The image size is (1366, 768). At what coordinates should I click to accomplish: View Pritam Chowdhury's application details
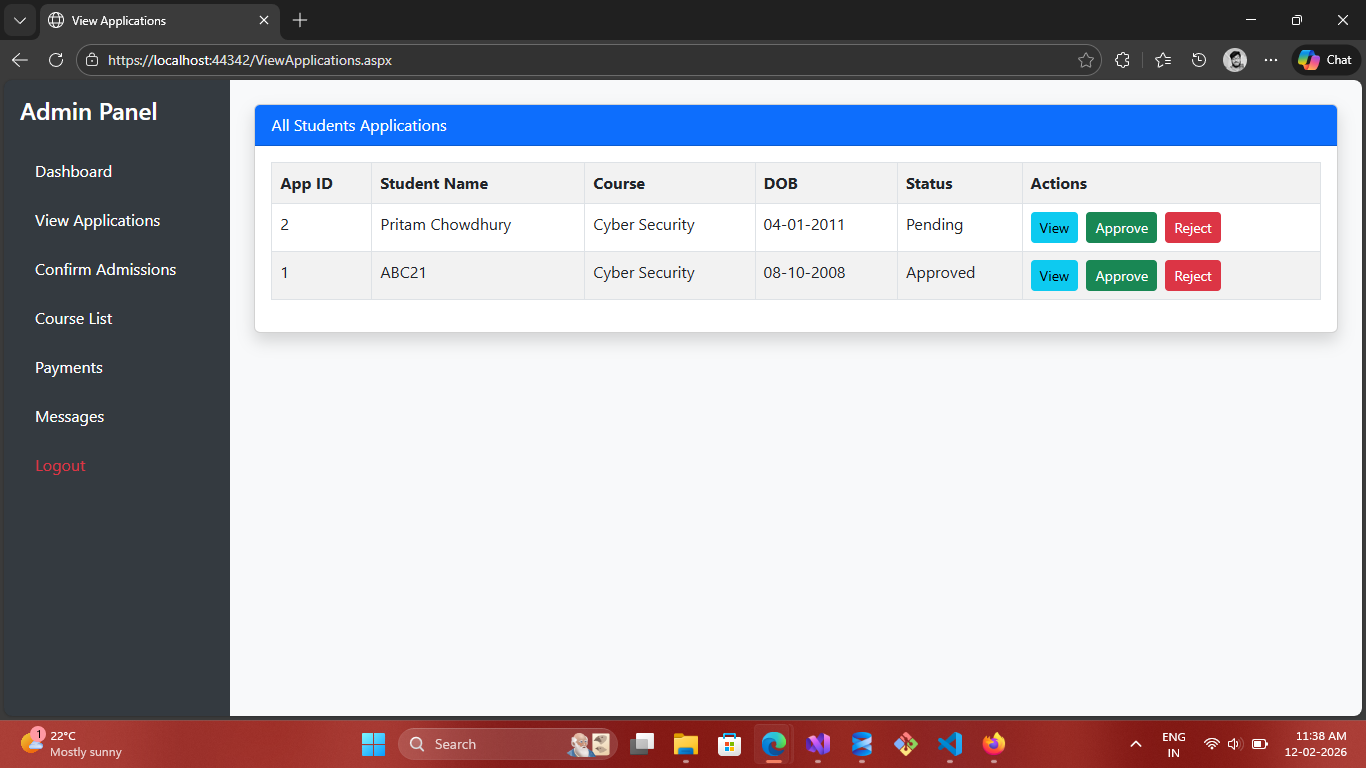pyautogui.click(x=1054, y=228)
